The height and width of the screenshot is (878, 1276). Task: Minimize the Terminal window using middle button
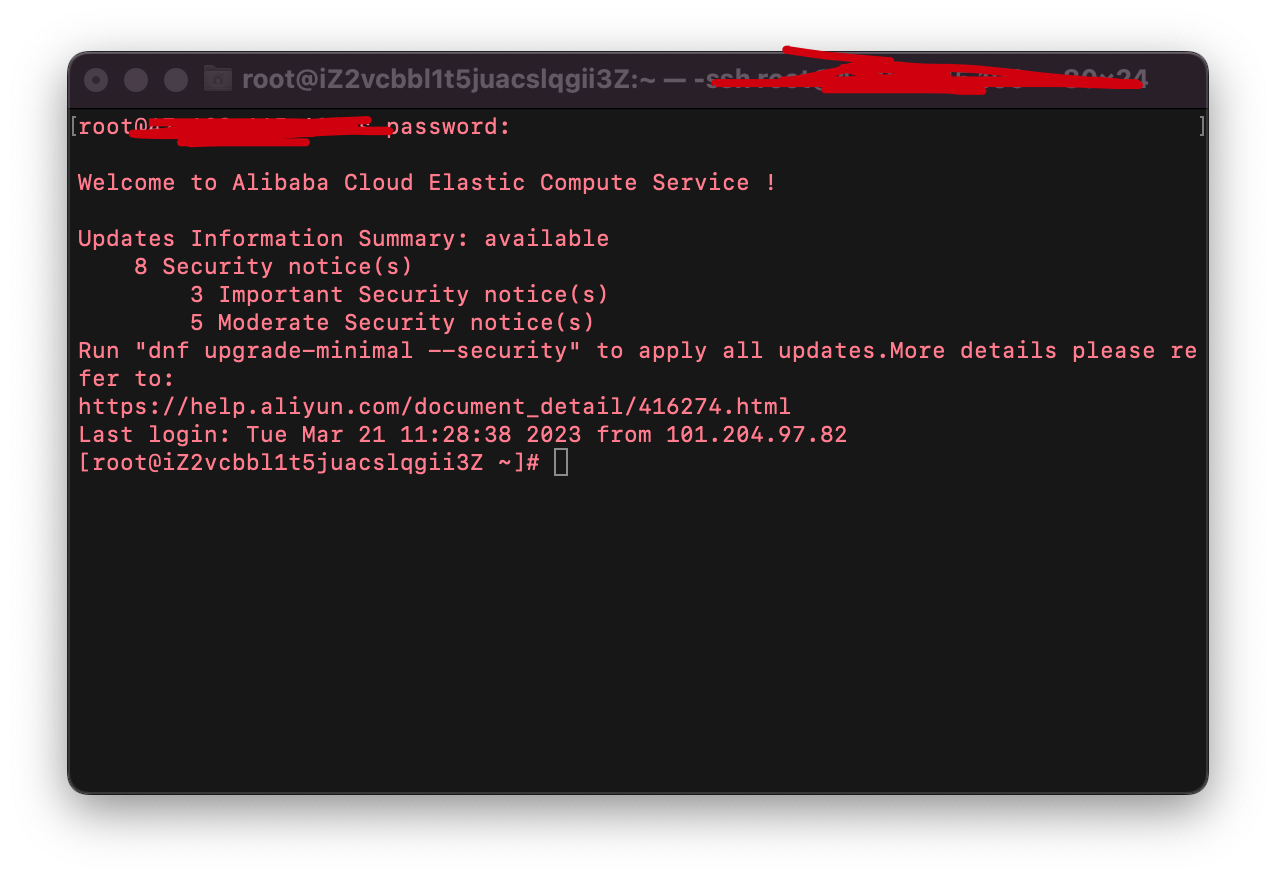tap(136, 80)
